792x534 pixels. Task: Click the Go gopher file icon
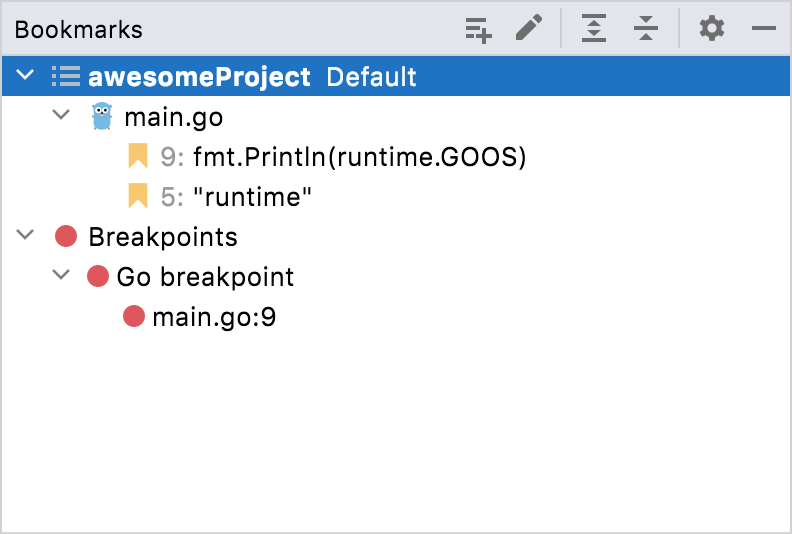101,117
